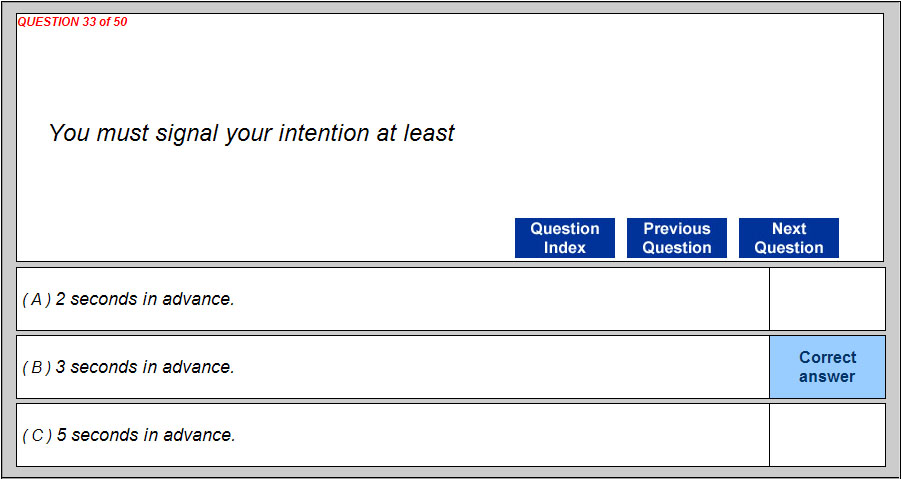Click the question text about signalling intention
902x479 pixels.
pyautogui.click(x=251, y=133)
